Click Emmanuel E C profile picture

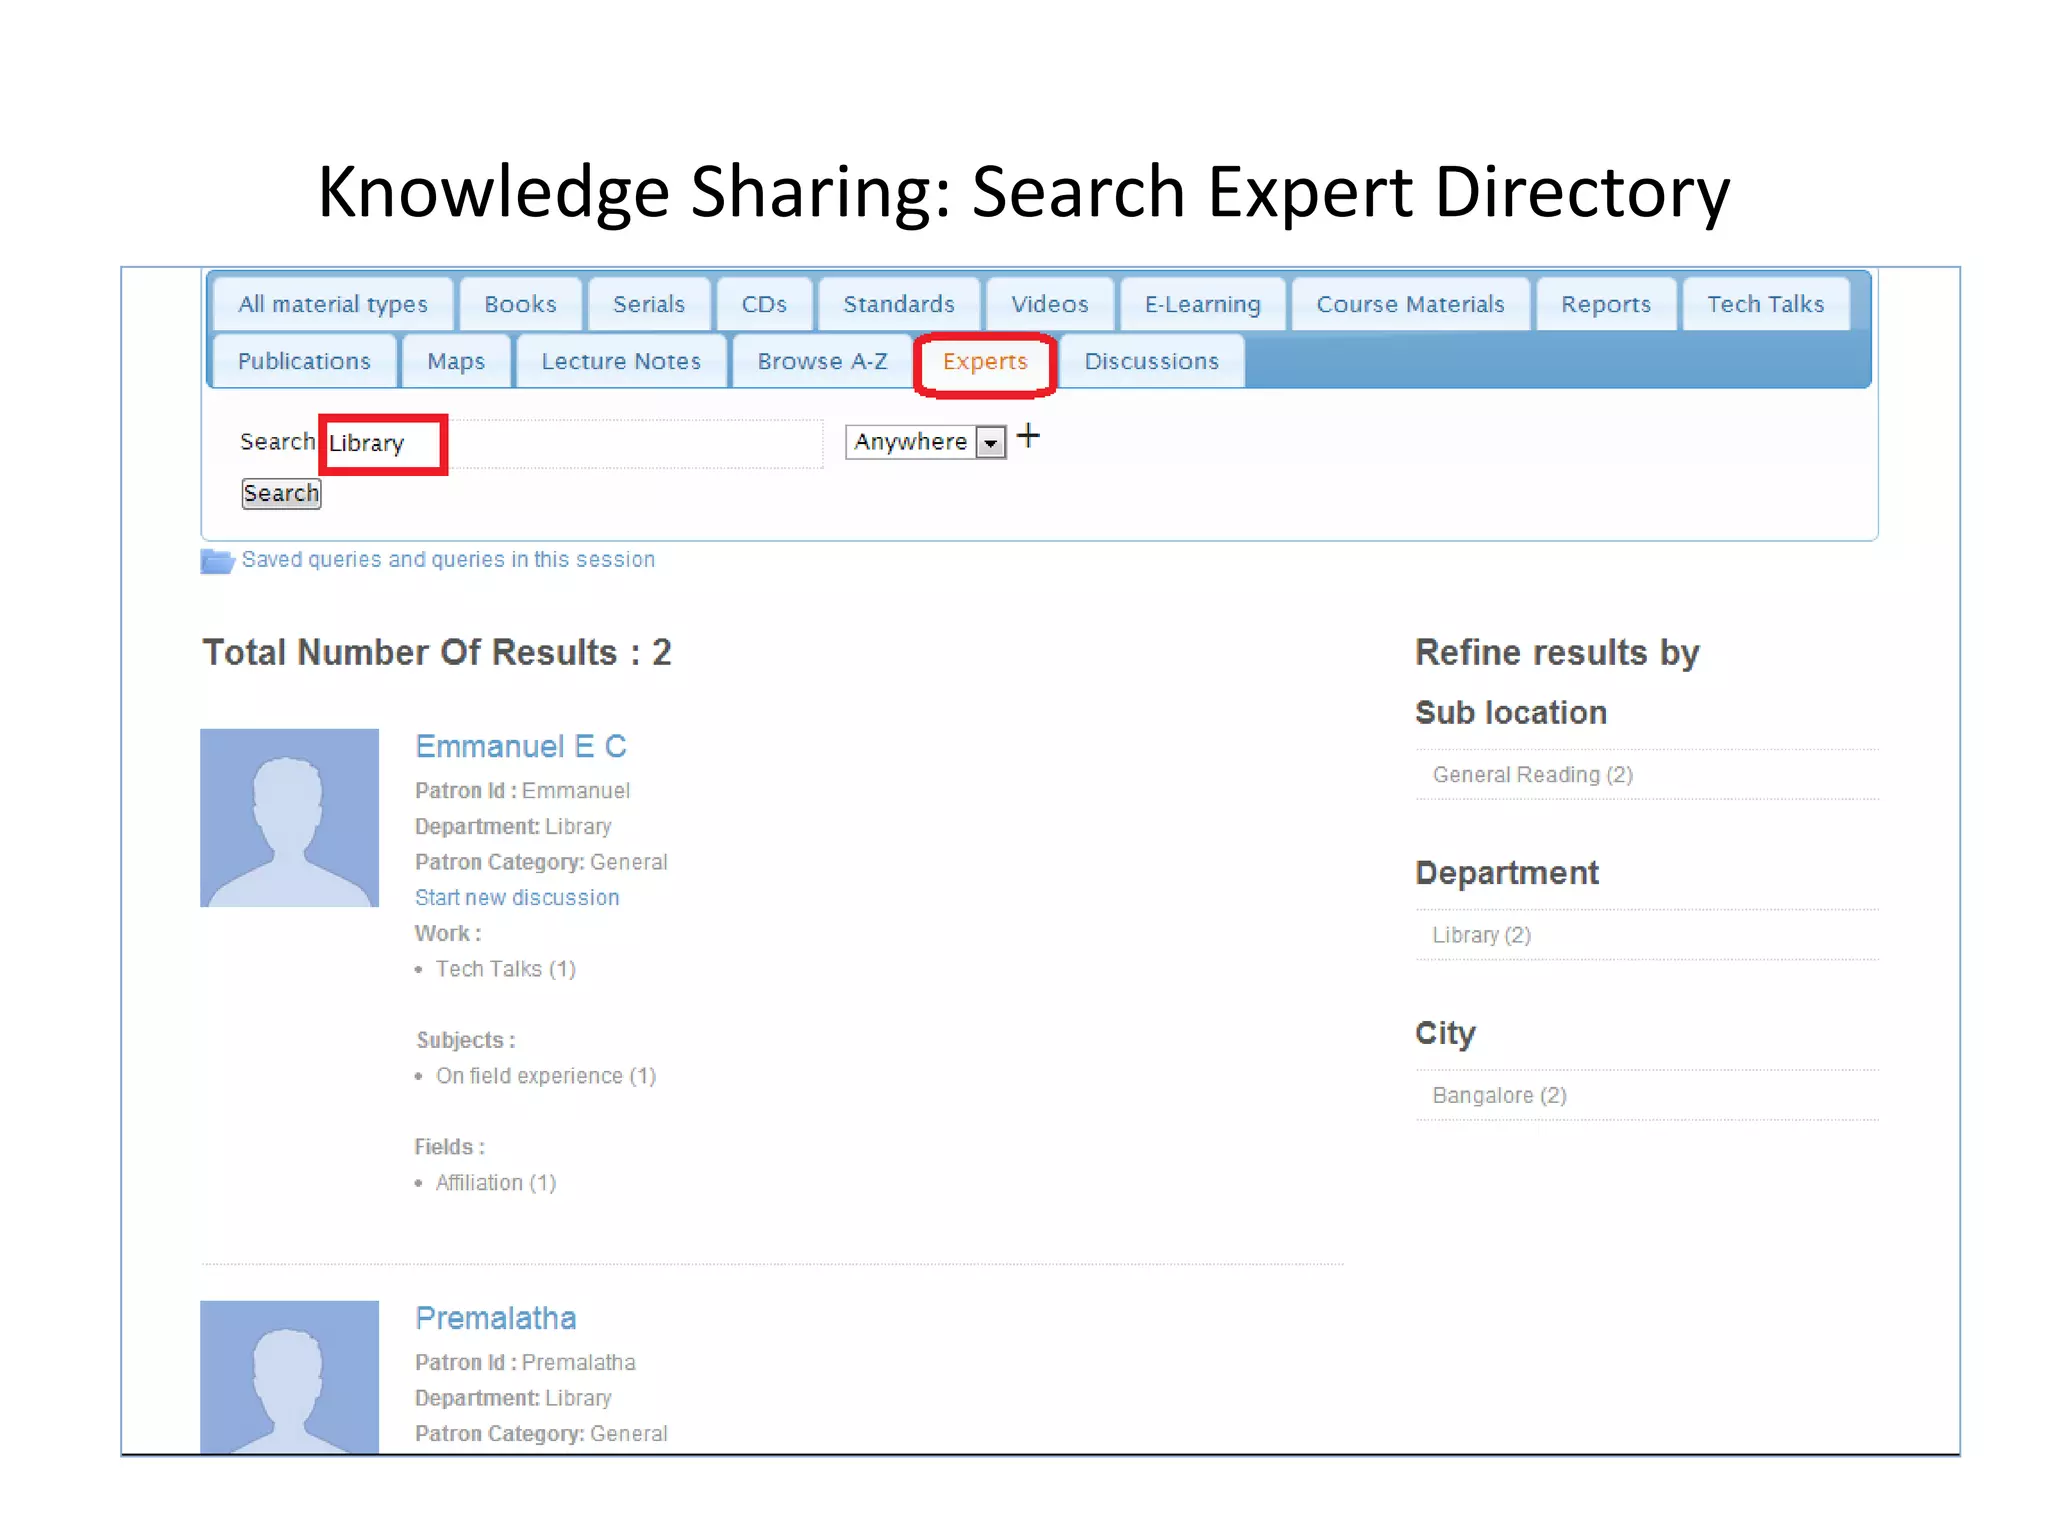(289, 818)
